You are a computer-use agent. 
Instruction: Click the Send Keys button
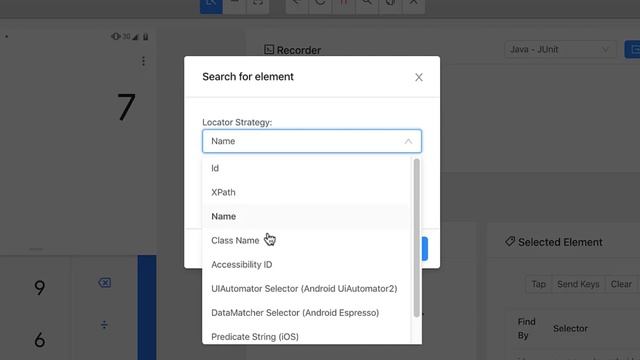coord(578,284)
